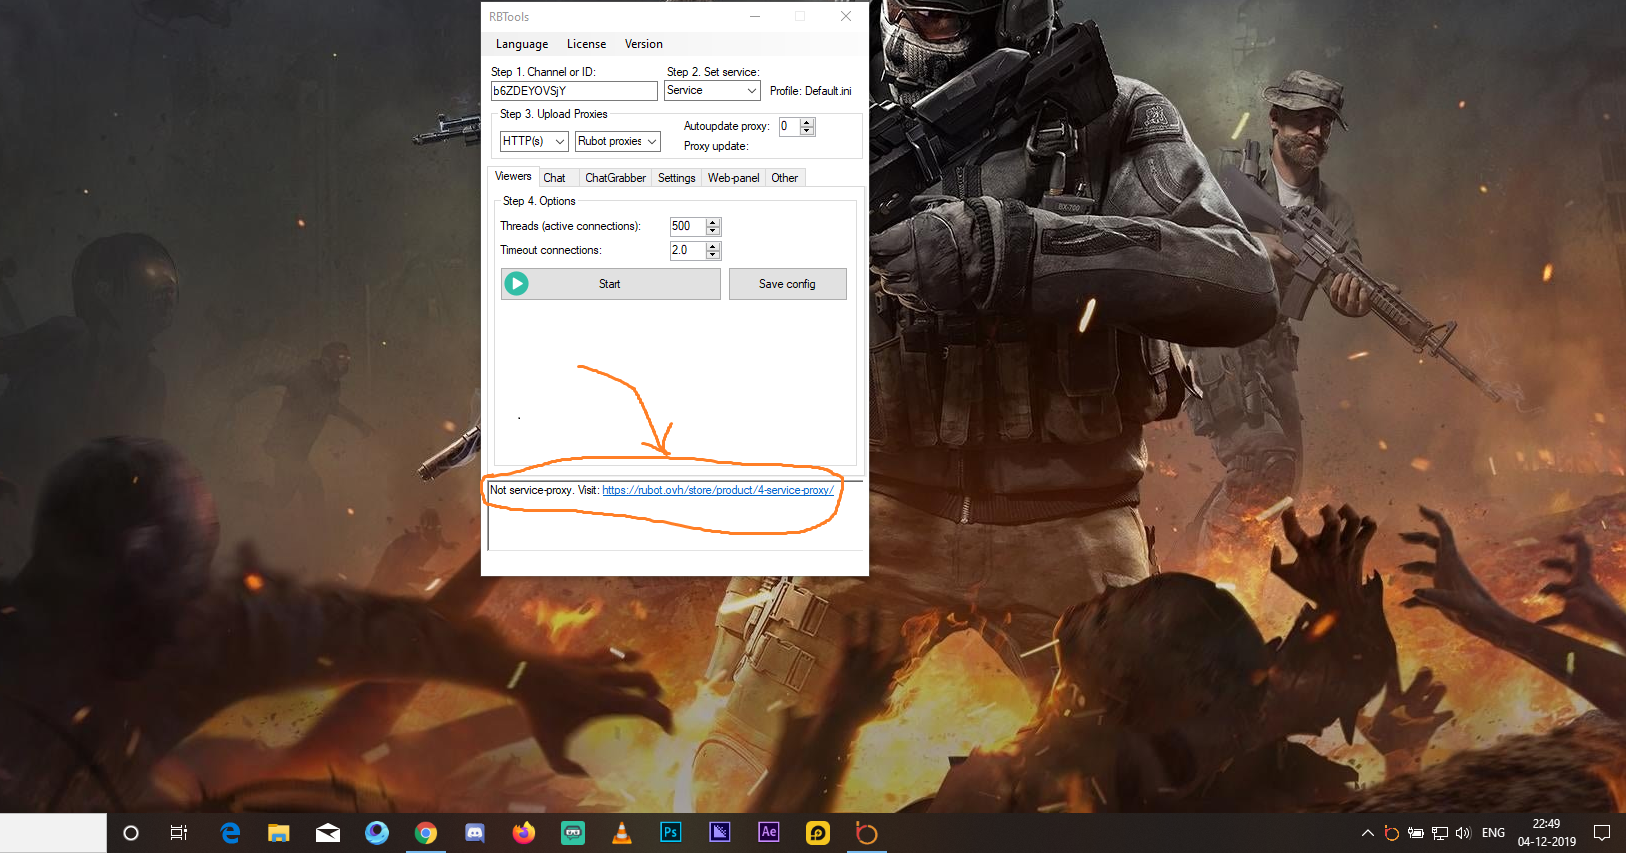Open Microsoft Edge from the taskbar
Screen dimensions: 1626x854
click(230, 833)
